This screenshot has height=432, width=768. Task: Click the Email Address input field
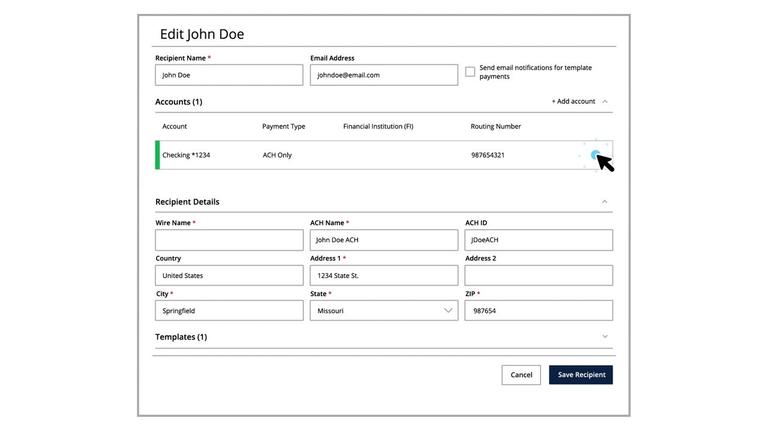[384, 75]
